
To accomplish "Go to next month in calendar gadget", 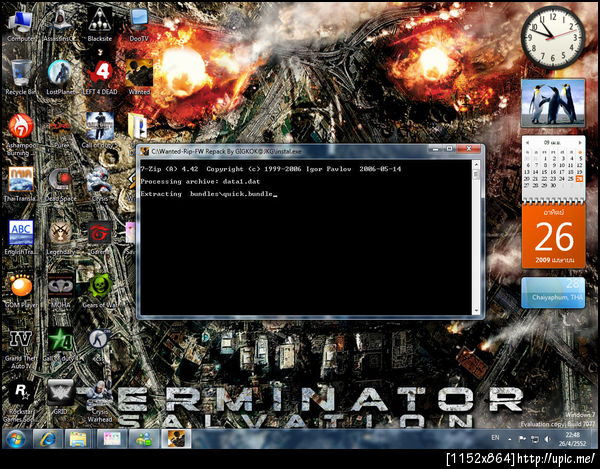I will (580, 142).
